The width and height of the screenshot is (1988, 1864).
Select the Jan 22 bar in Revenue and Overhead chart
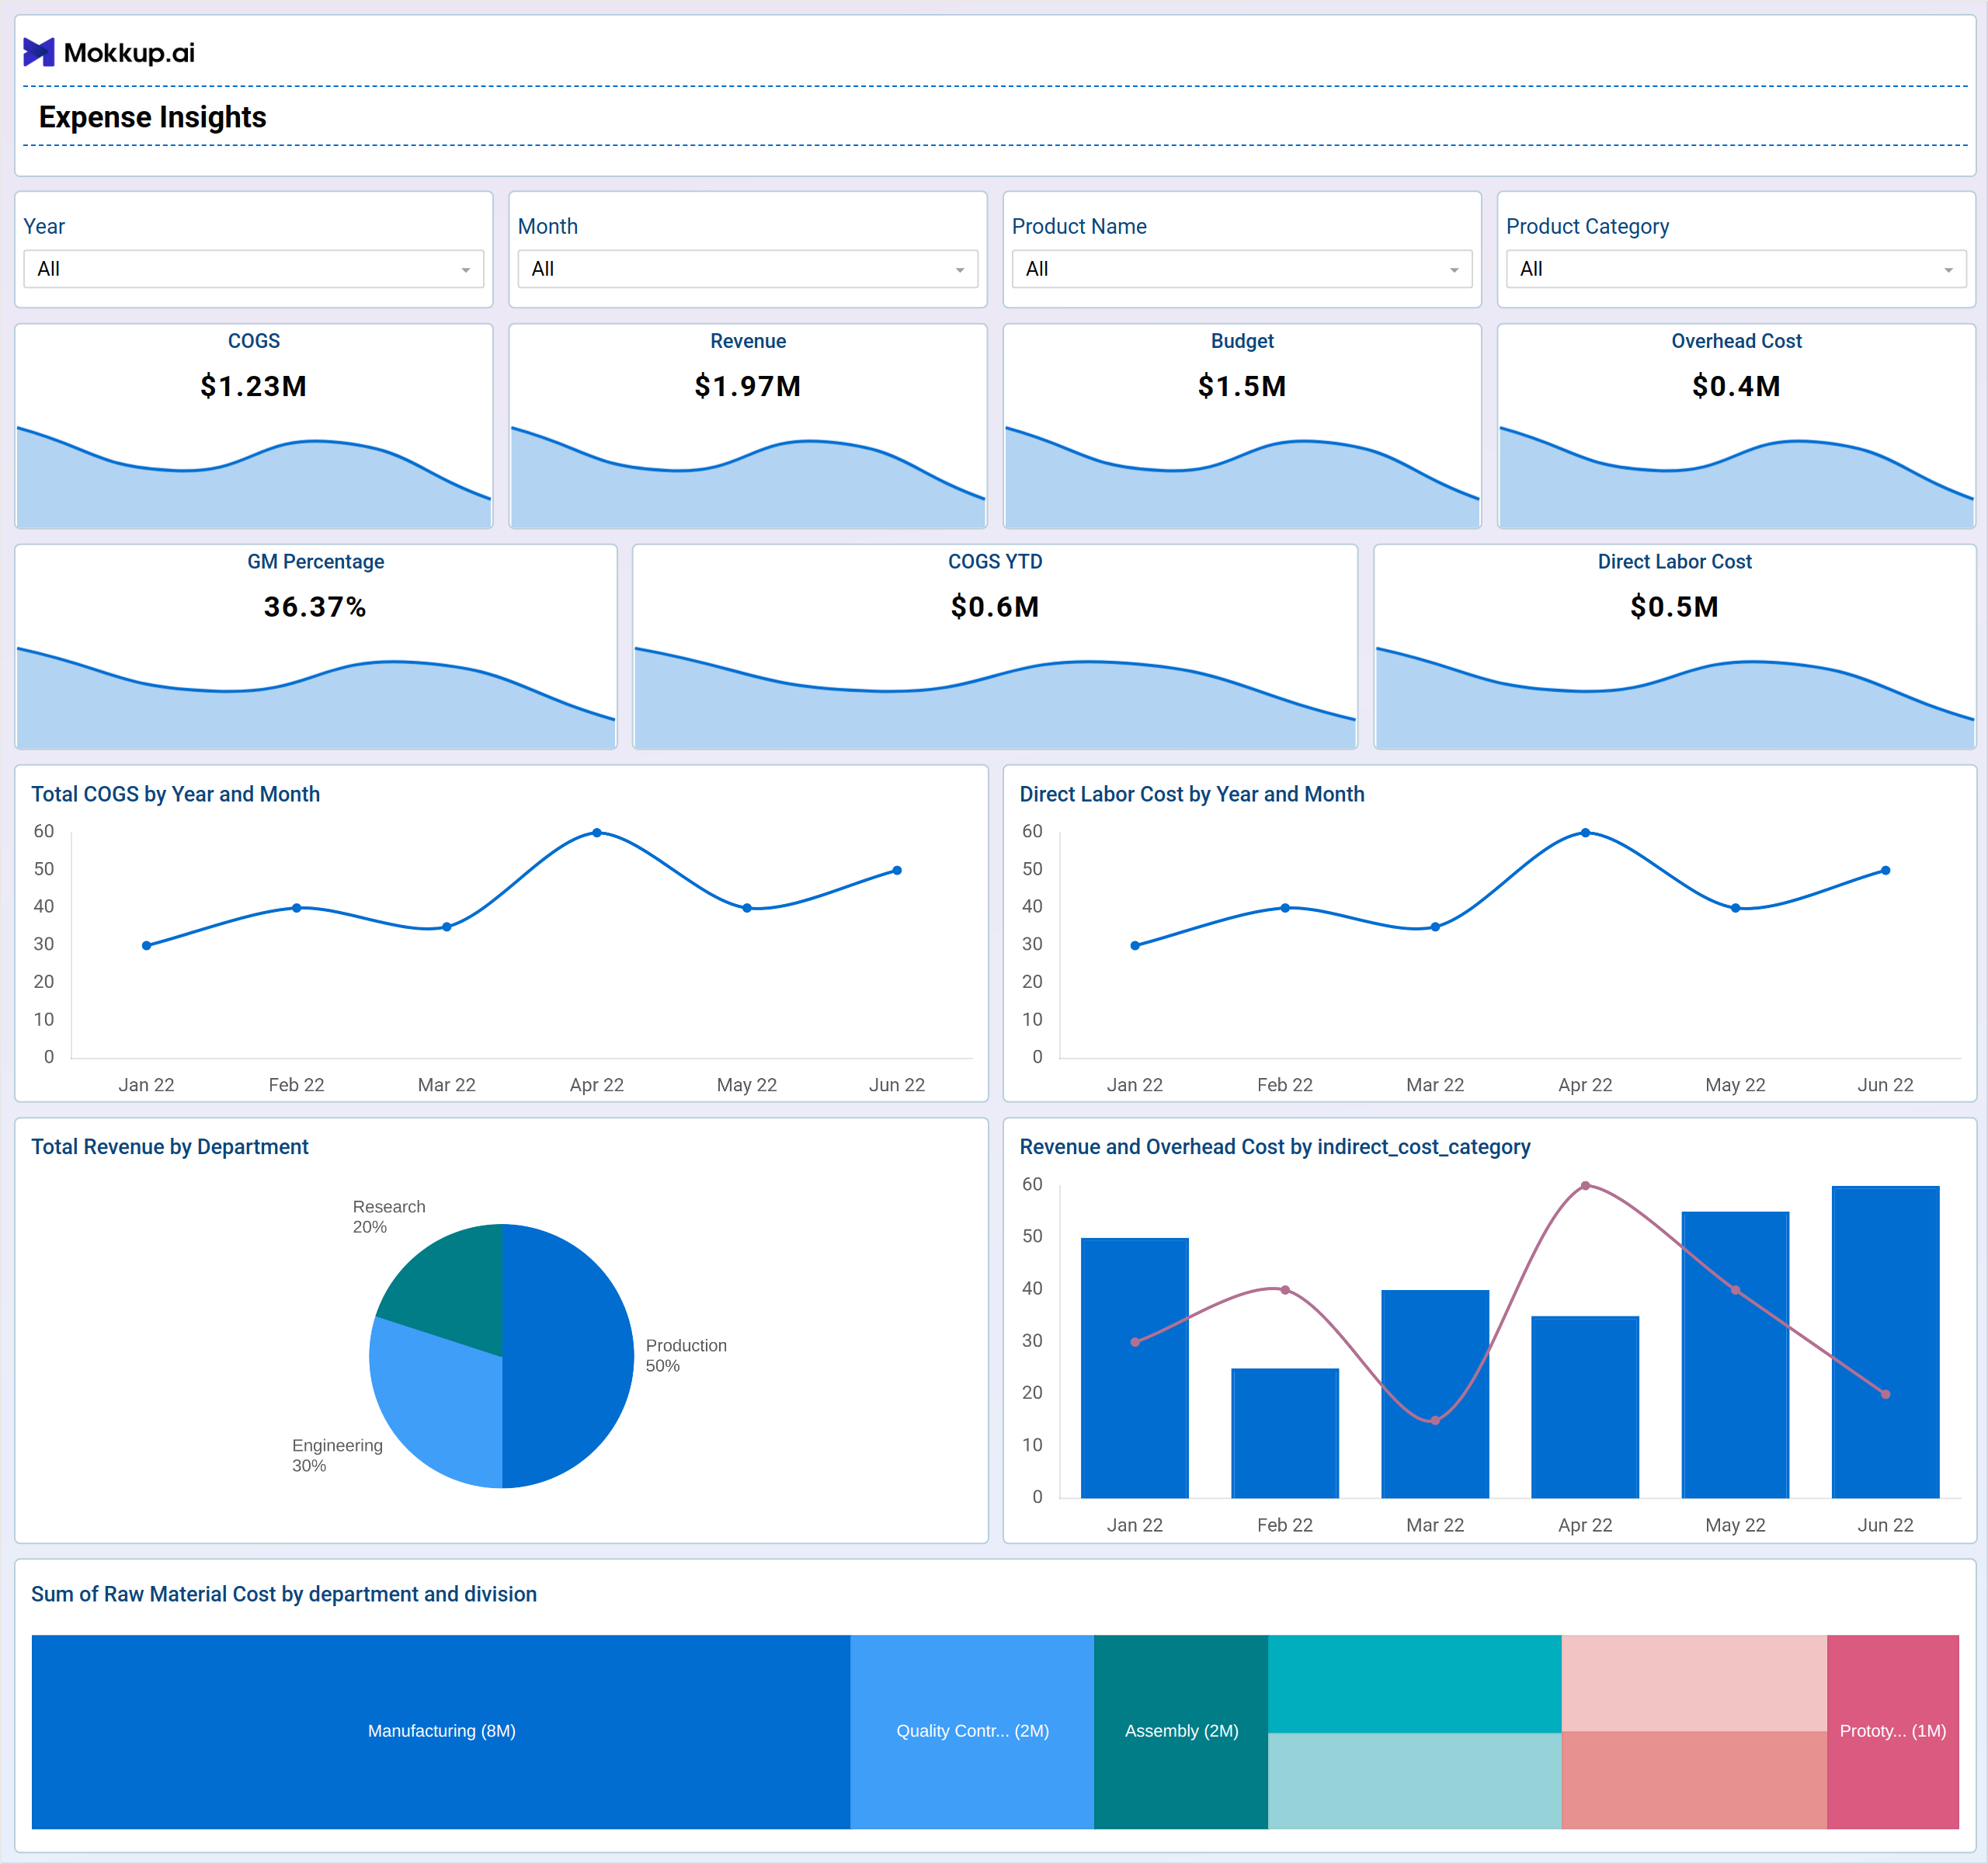[1135, 1368]
